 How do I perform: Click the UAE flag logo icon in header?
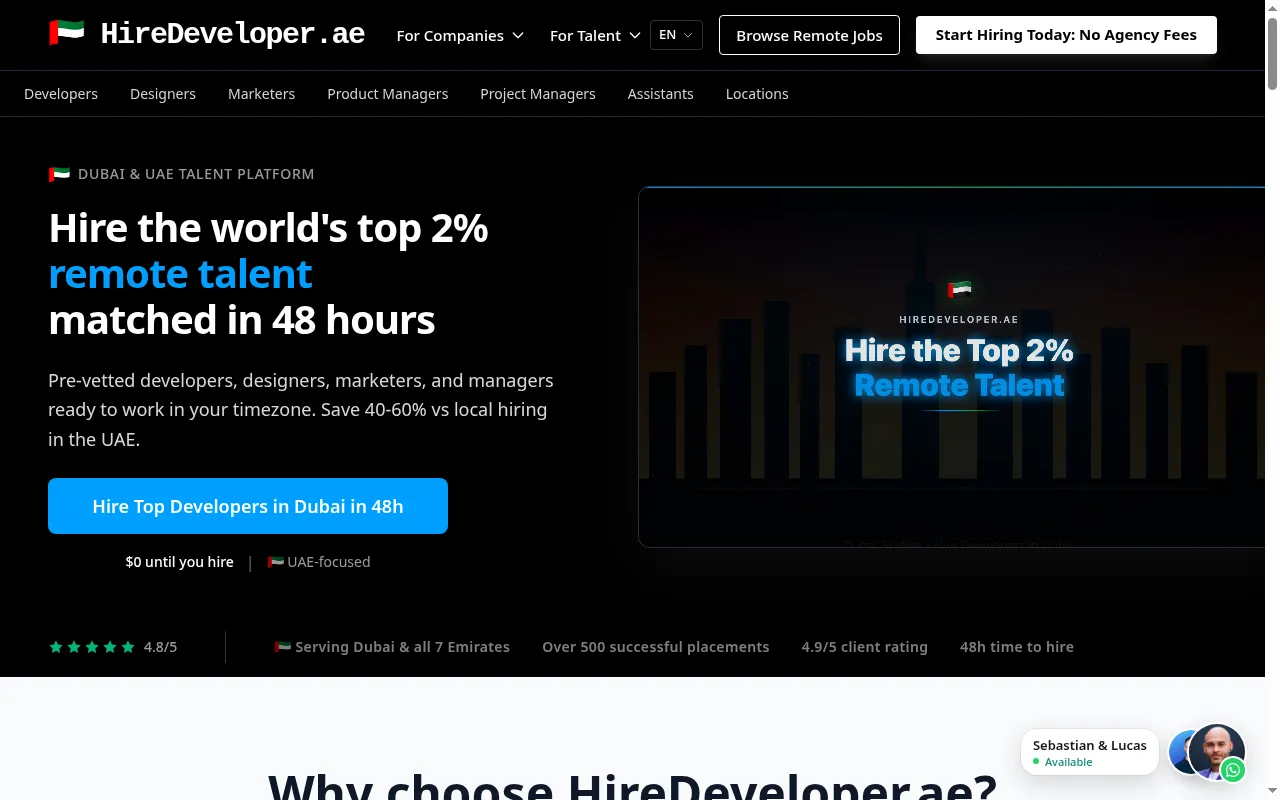click(x=67, y=33)
